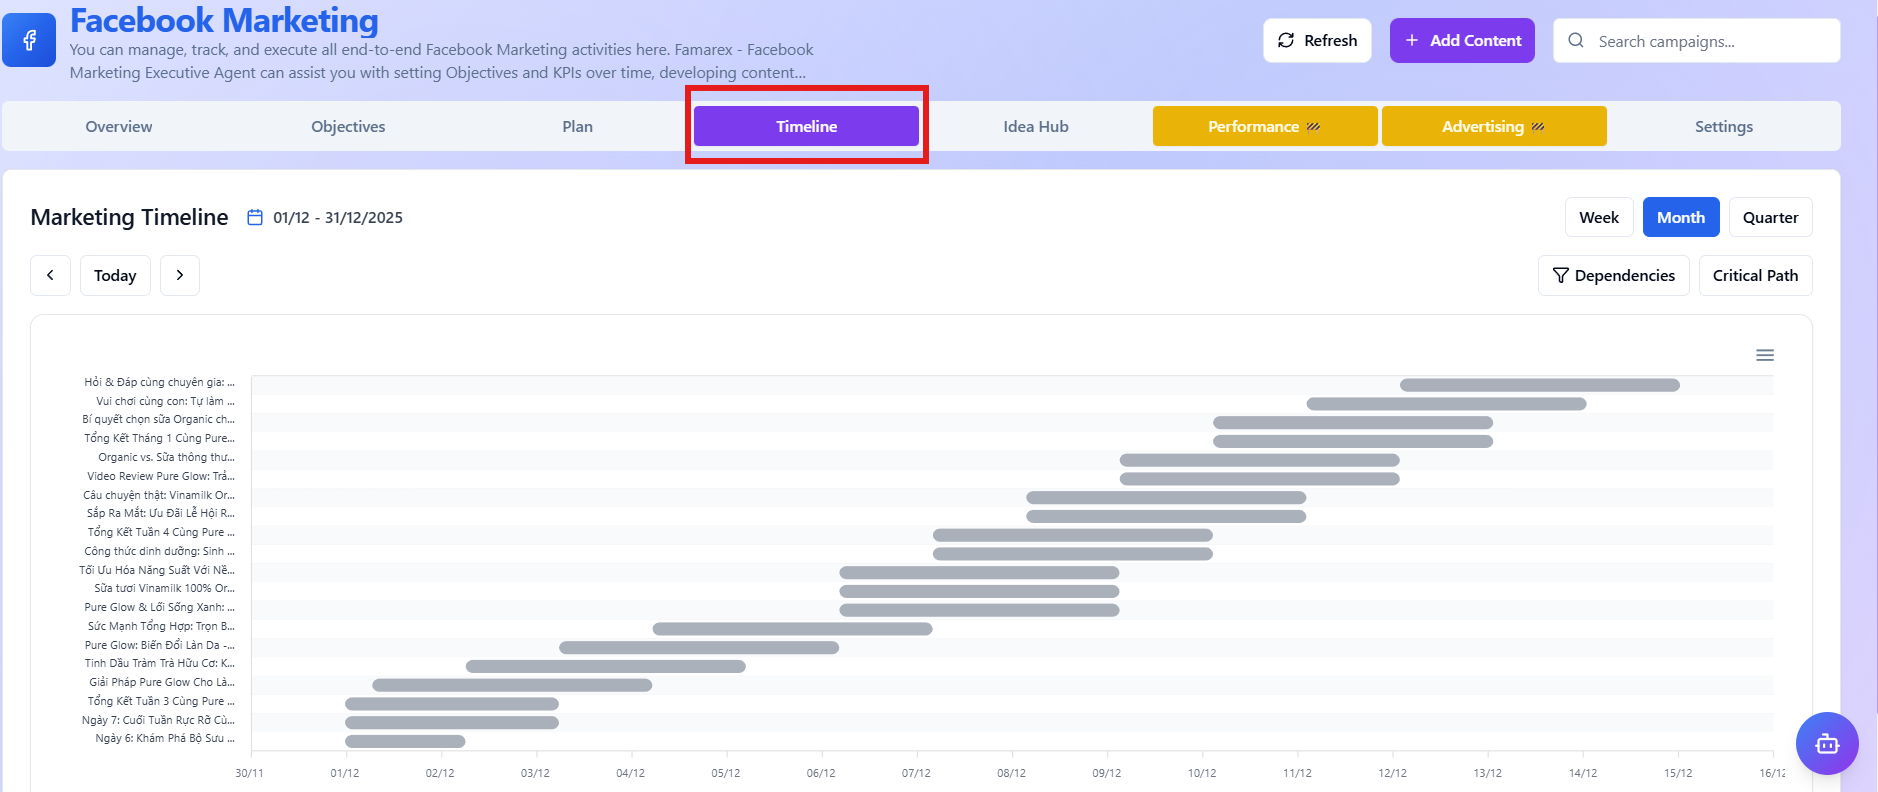
Task: Select the Month view option
Action: click(1680, 217)
